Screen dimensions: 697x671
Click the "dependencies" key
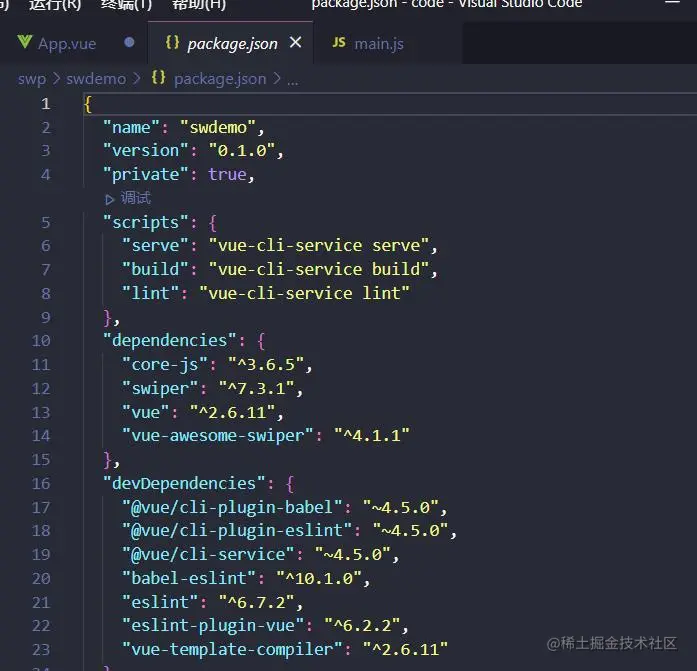click(x=170, y=341)
